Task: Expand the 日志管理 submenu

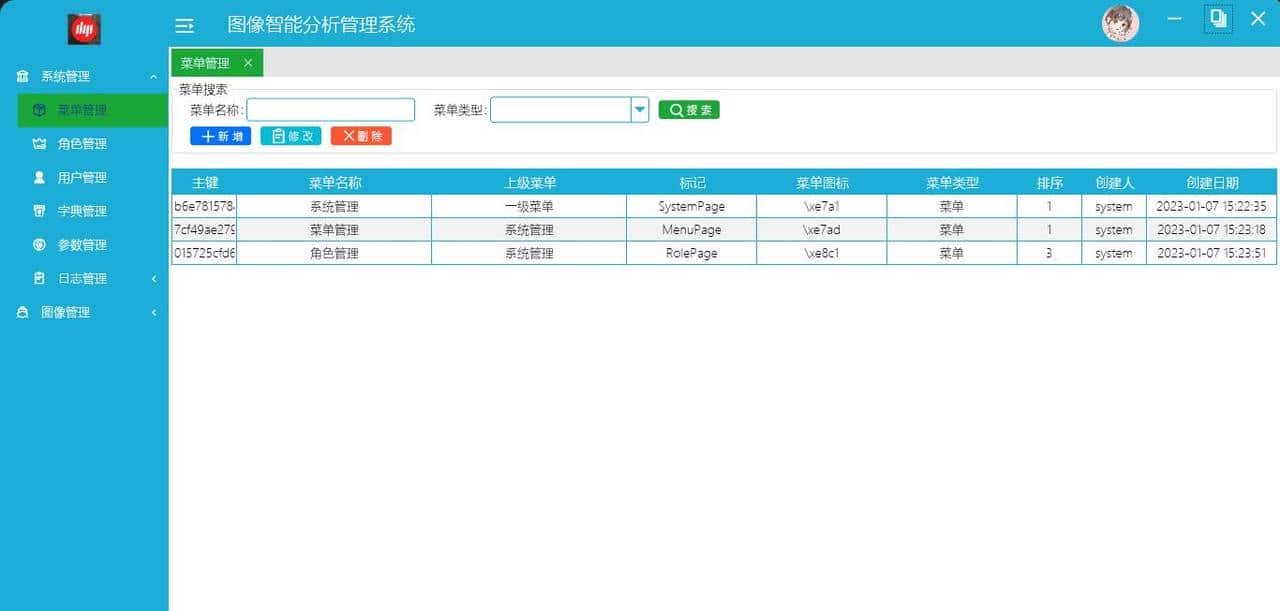Action: pyautogui.click(x=153, y=279)
